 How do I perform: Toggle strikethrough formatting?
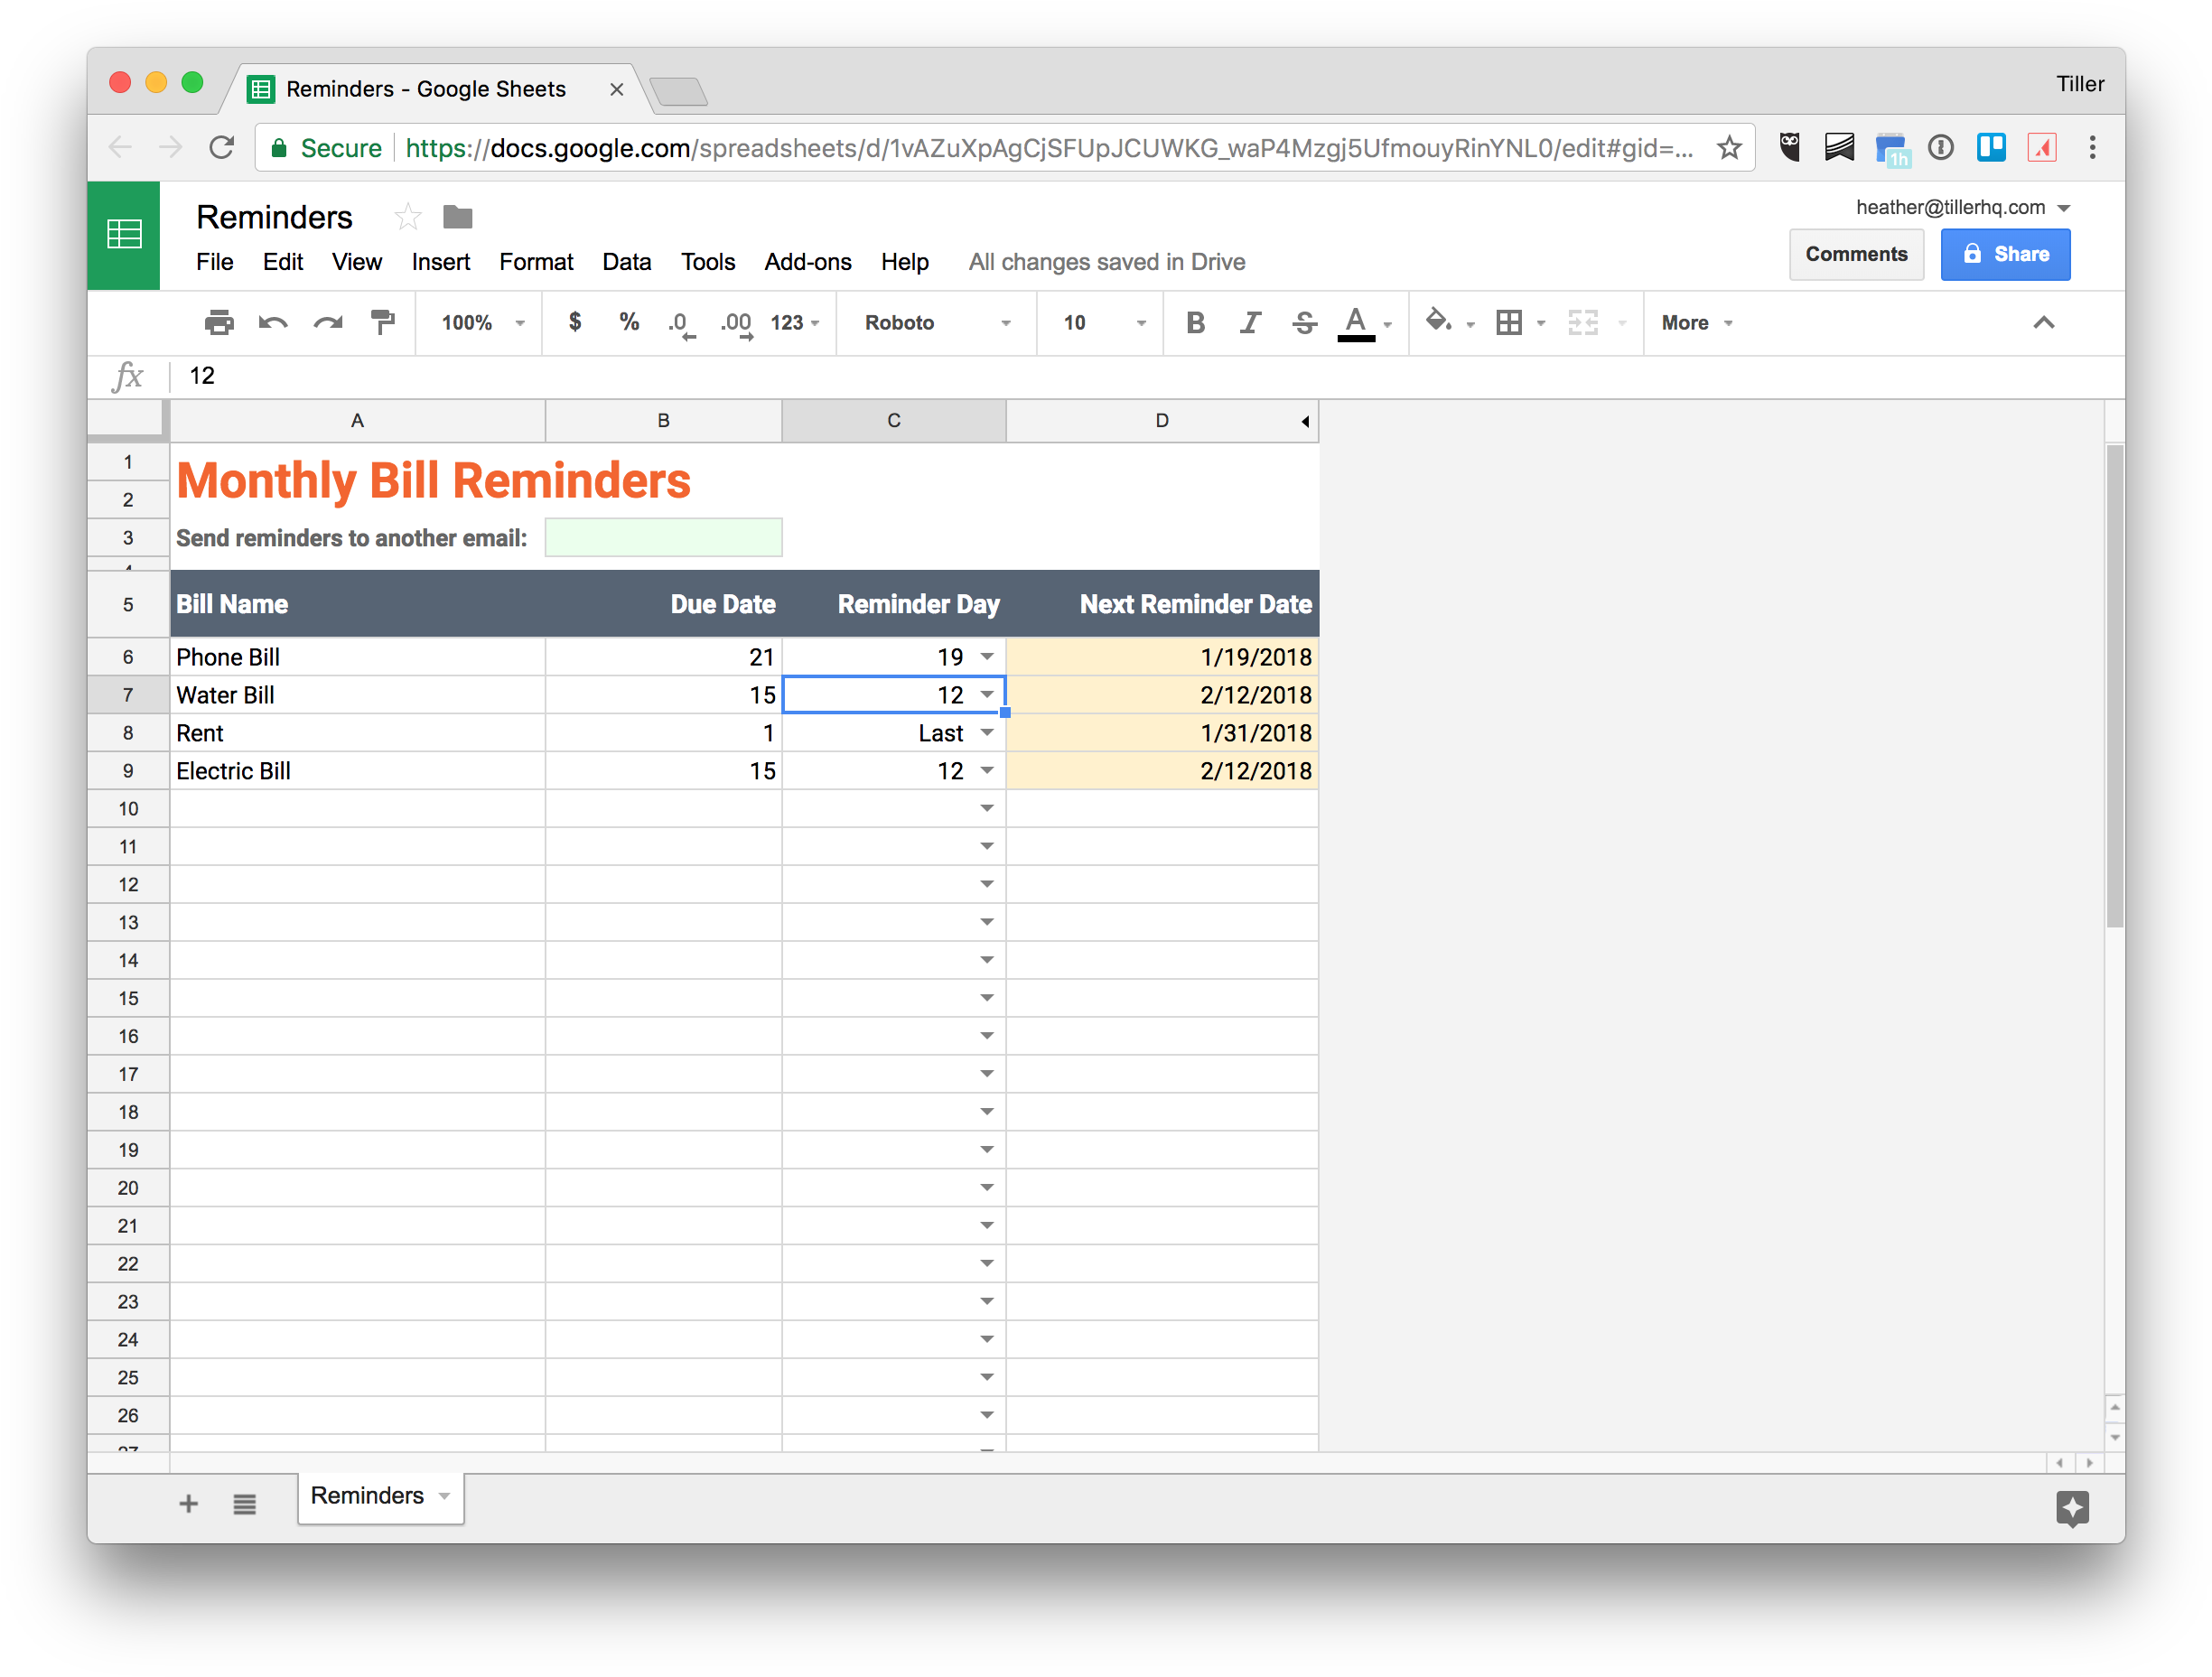click(x=1304, y=323)
